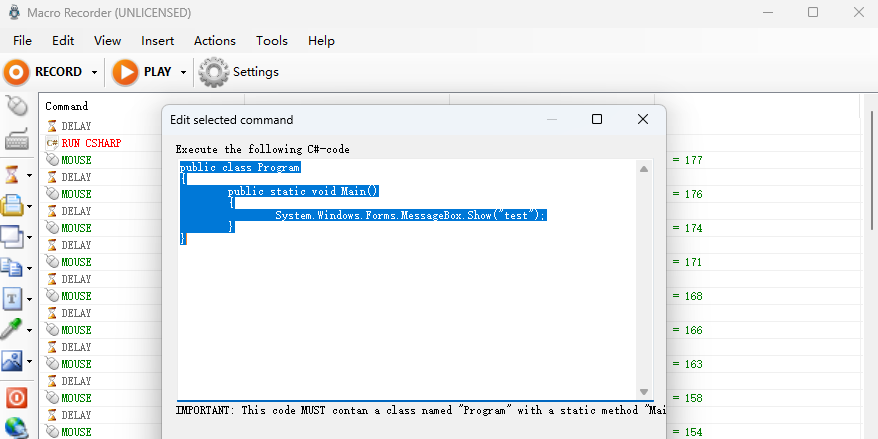Maximize the Macro Recorder main window

click(813, 12)
